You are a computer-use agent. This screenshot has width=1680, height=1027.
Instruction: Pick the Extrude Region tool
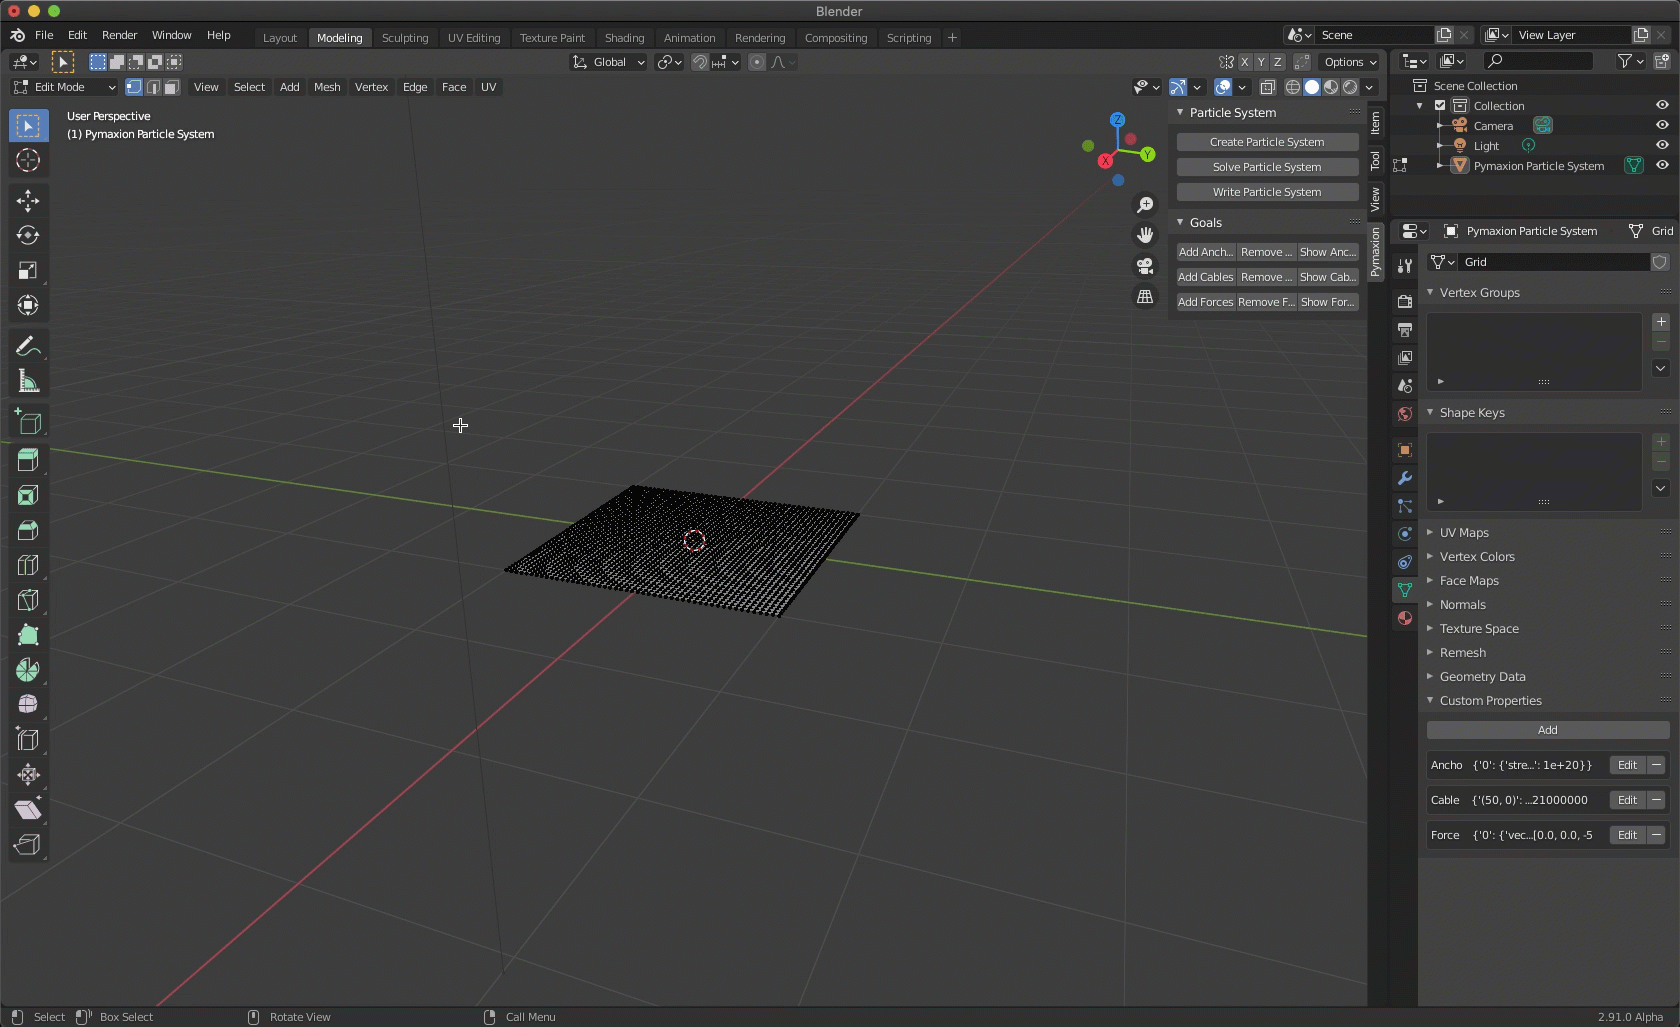(28, 460)
